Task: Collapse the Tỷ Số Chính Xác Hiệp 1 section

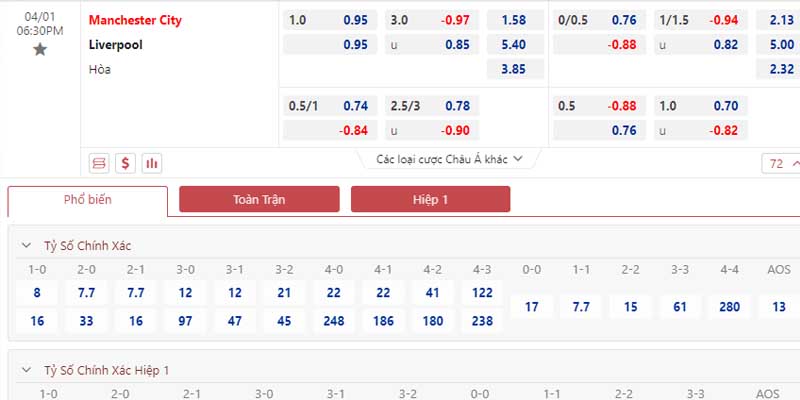Action: click(x=27, y=371)
